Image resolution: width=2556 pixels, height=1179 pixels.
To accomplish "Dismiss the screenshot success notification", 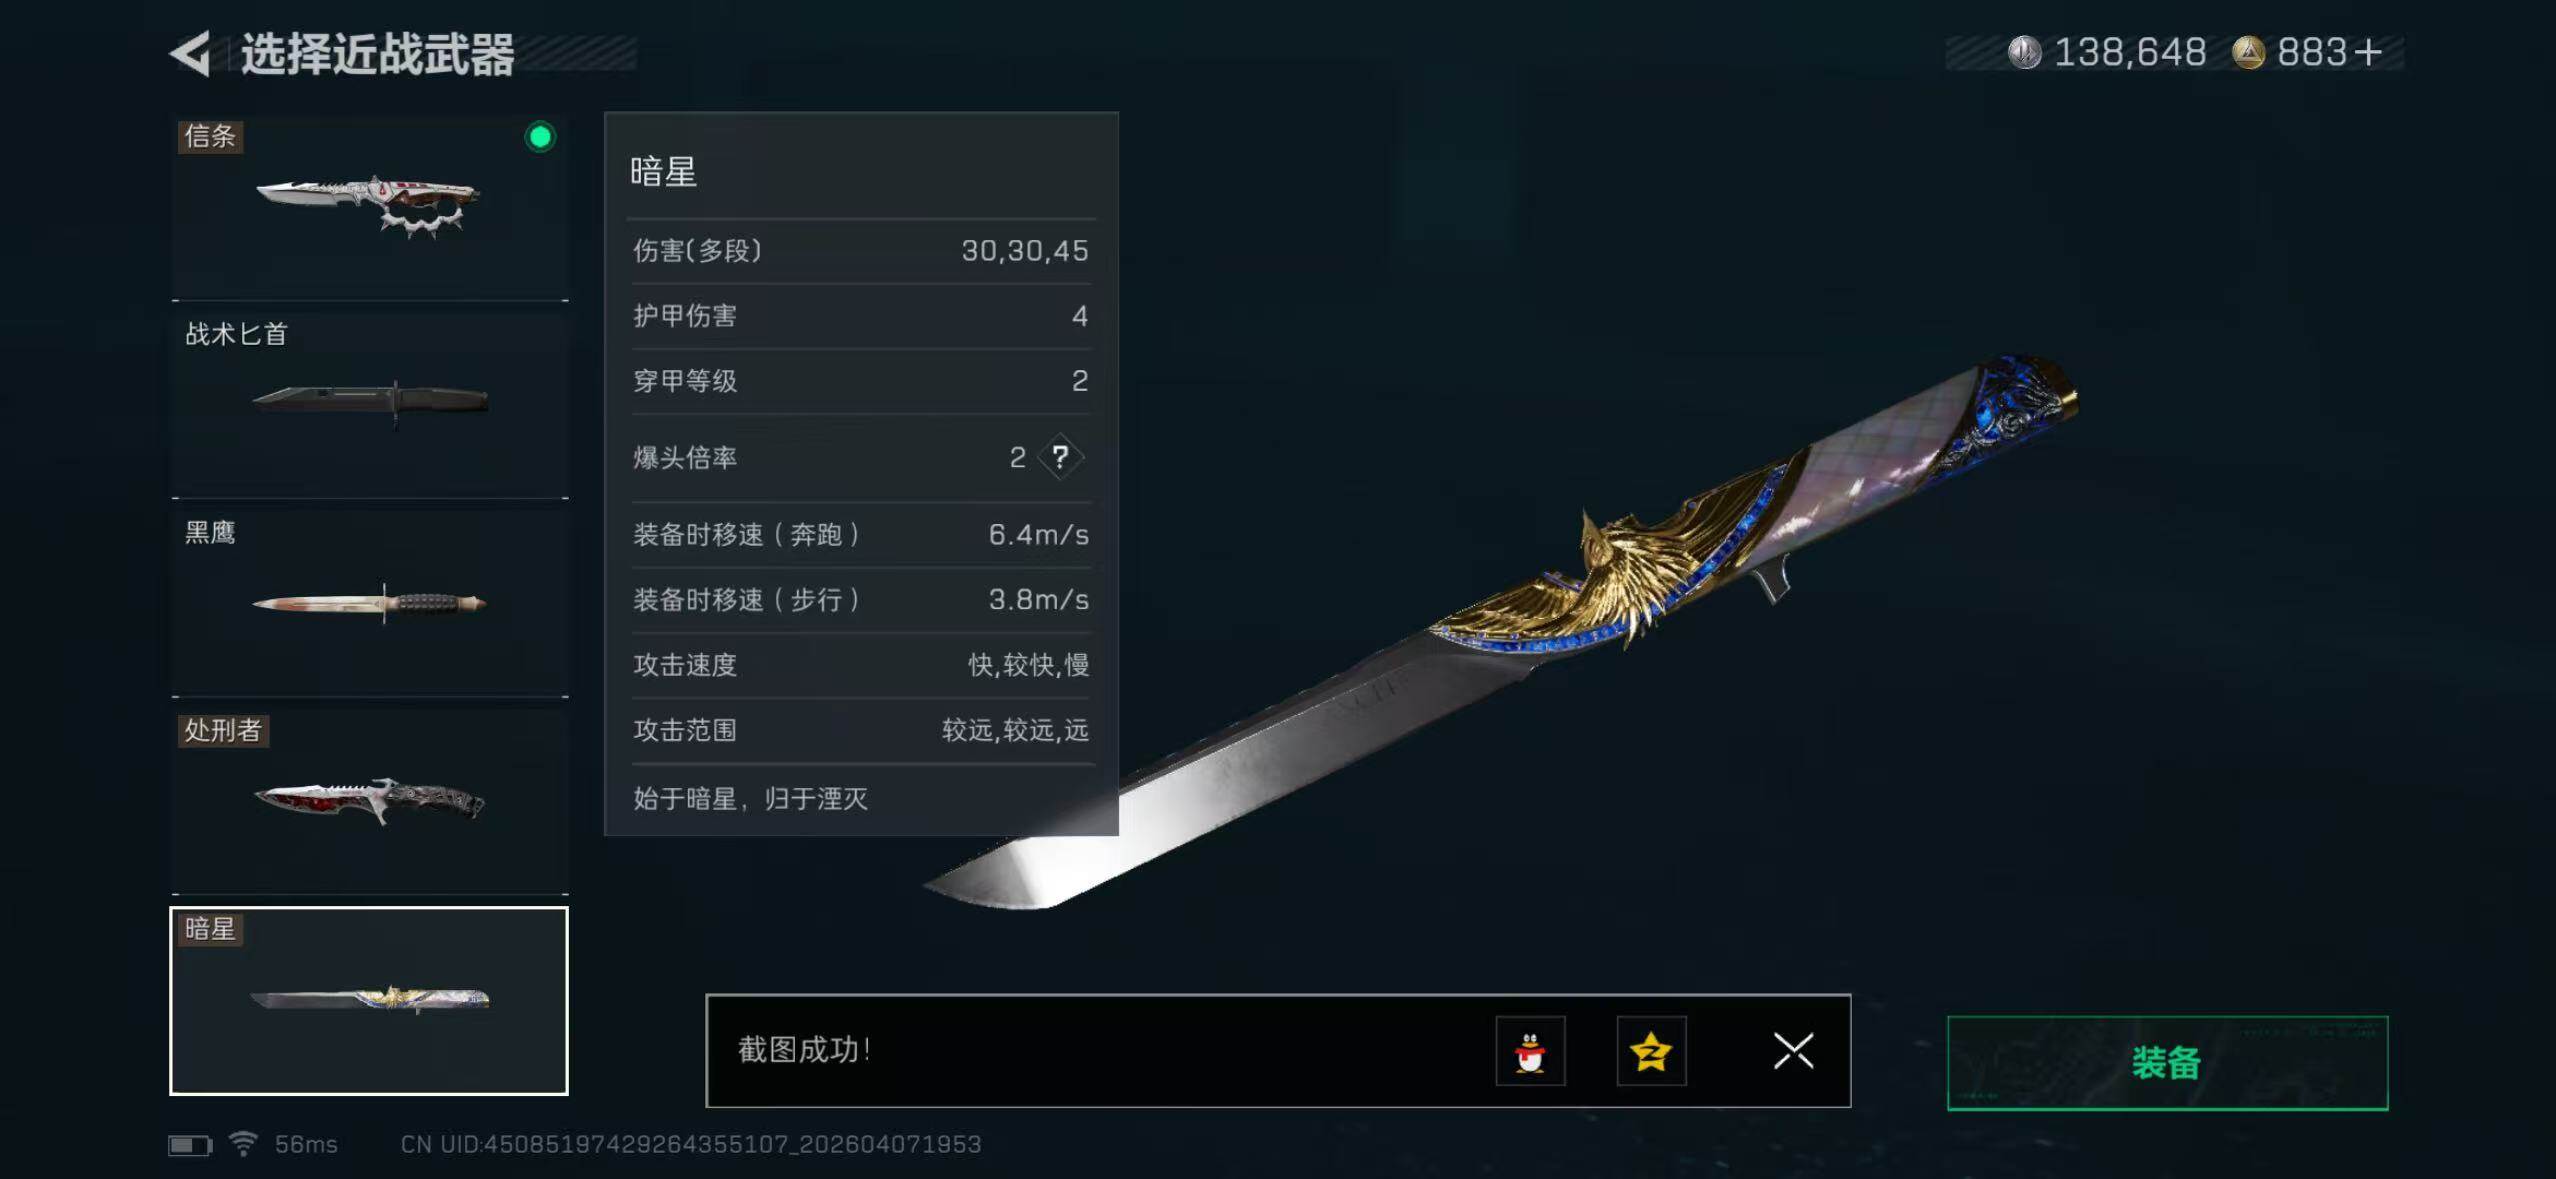I will point(1793,1051).
